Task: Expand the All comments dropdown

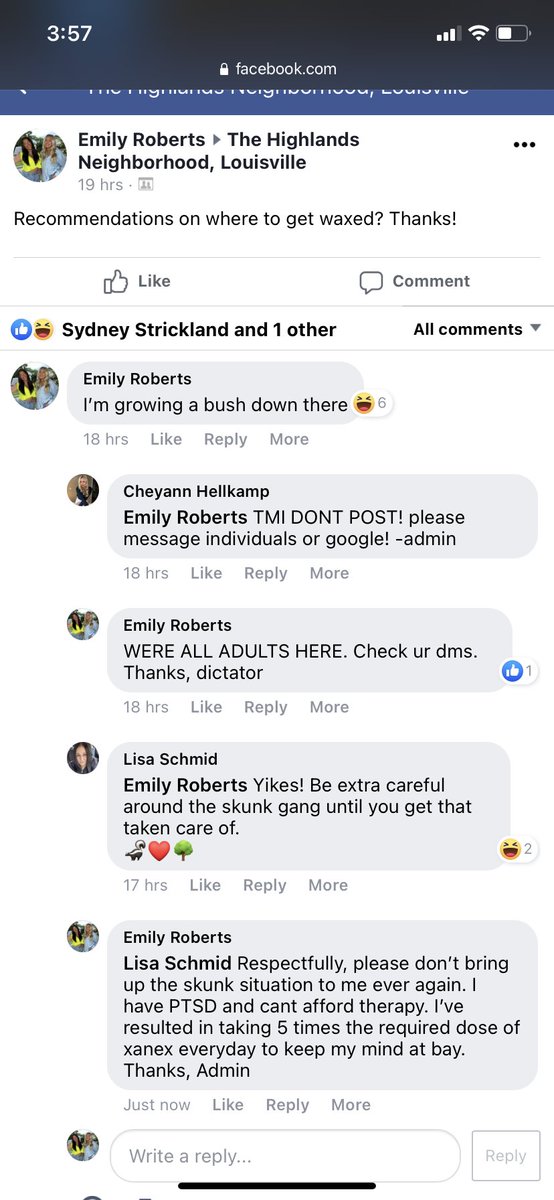Action: coord(477,329)
